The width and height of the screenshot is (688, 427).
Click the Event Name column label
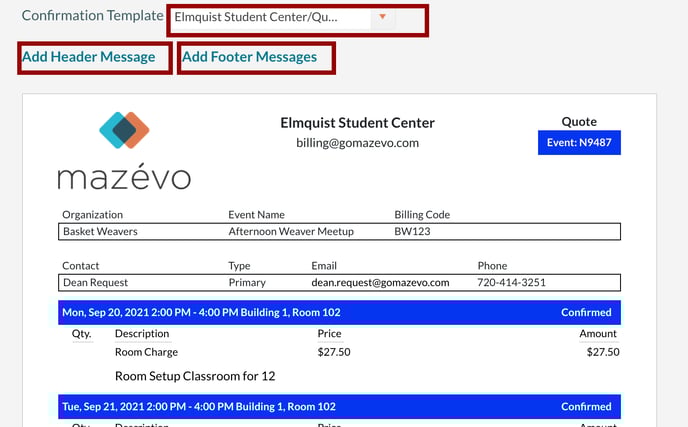click(x=256, y=215)
